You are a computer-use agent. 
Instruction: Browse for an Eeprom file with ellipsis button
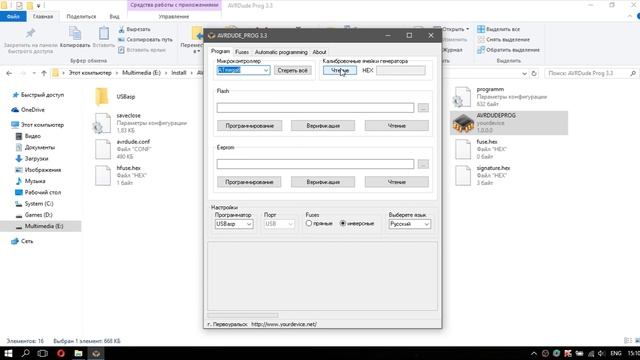[x=423, y=164]
